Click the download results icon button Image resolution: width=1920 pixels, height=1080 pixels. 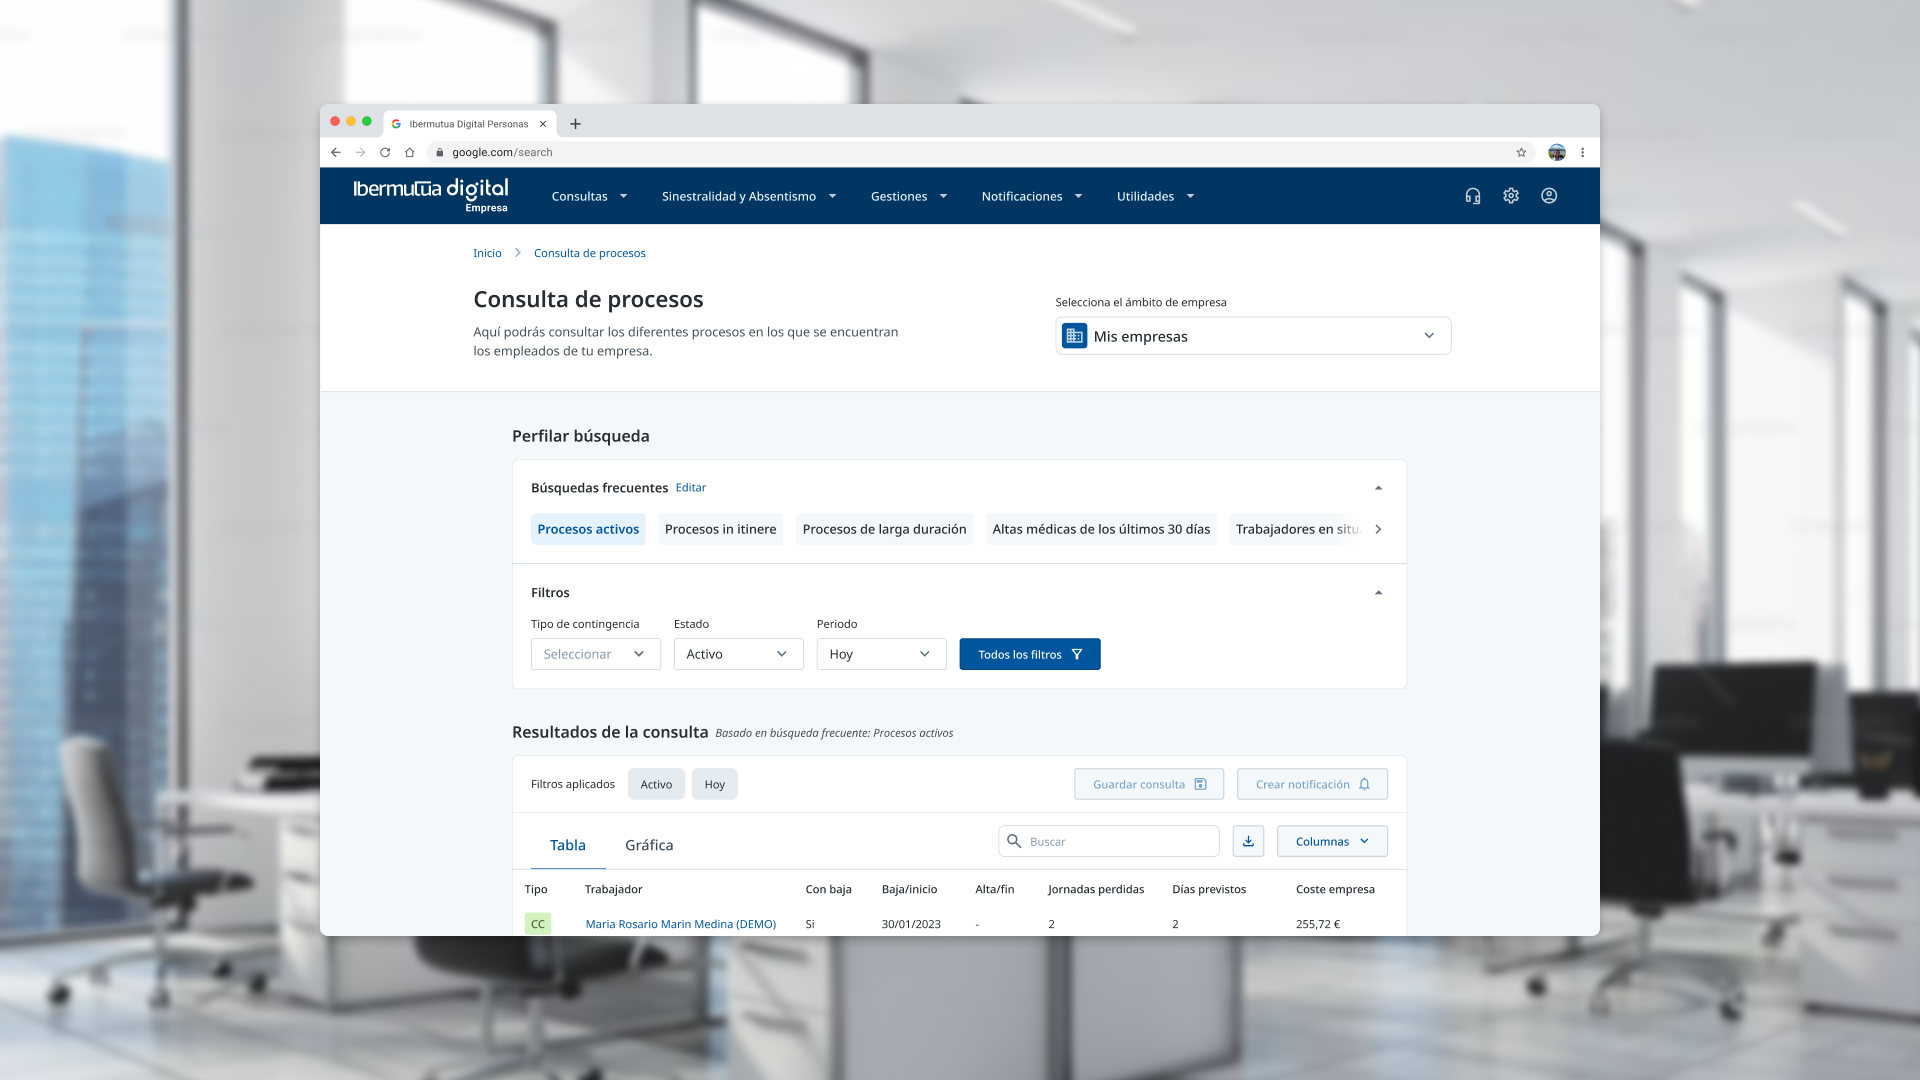coord(1248,841)
